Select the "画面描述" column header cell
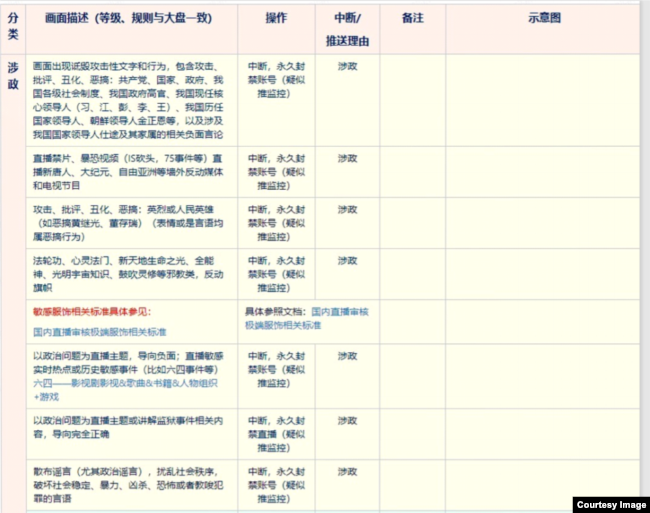650x513 pixels. (x=130, y=20)
